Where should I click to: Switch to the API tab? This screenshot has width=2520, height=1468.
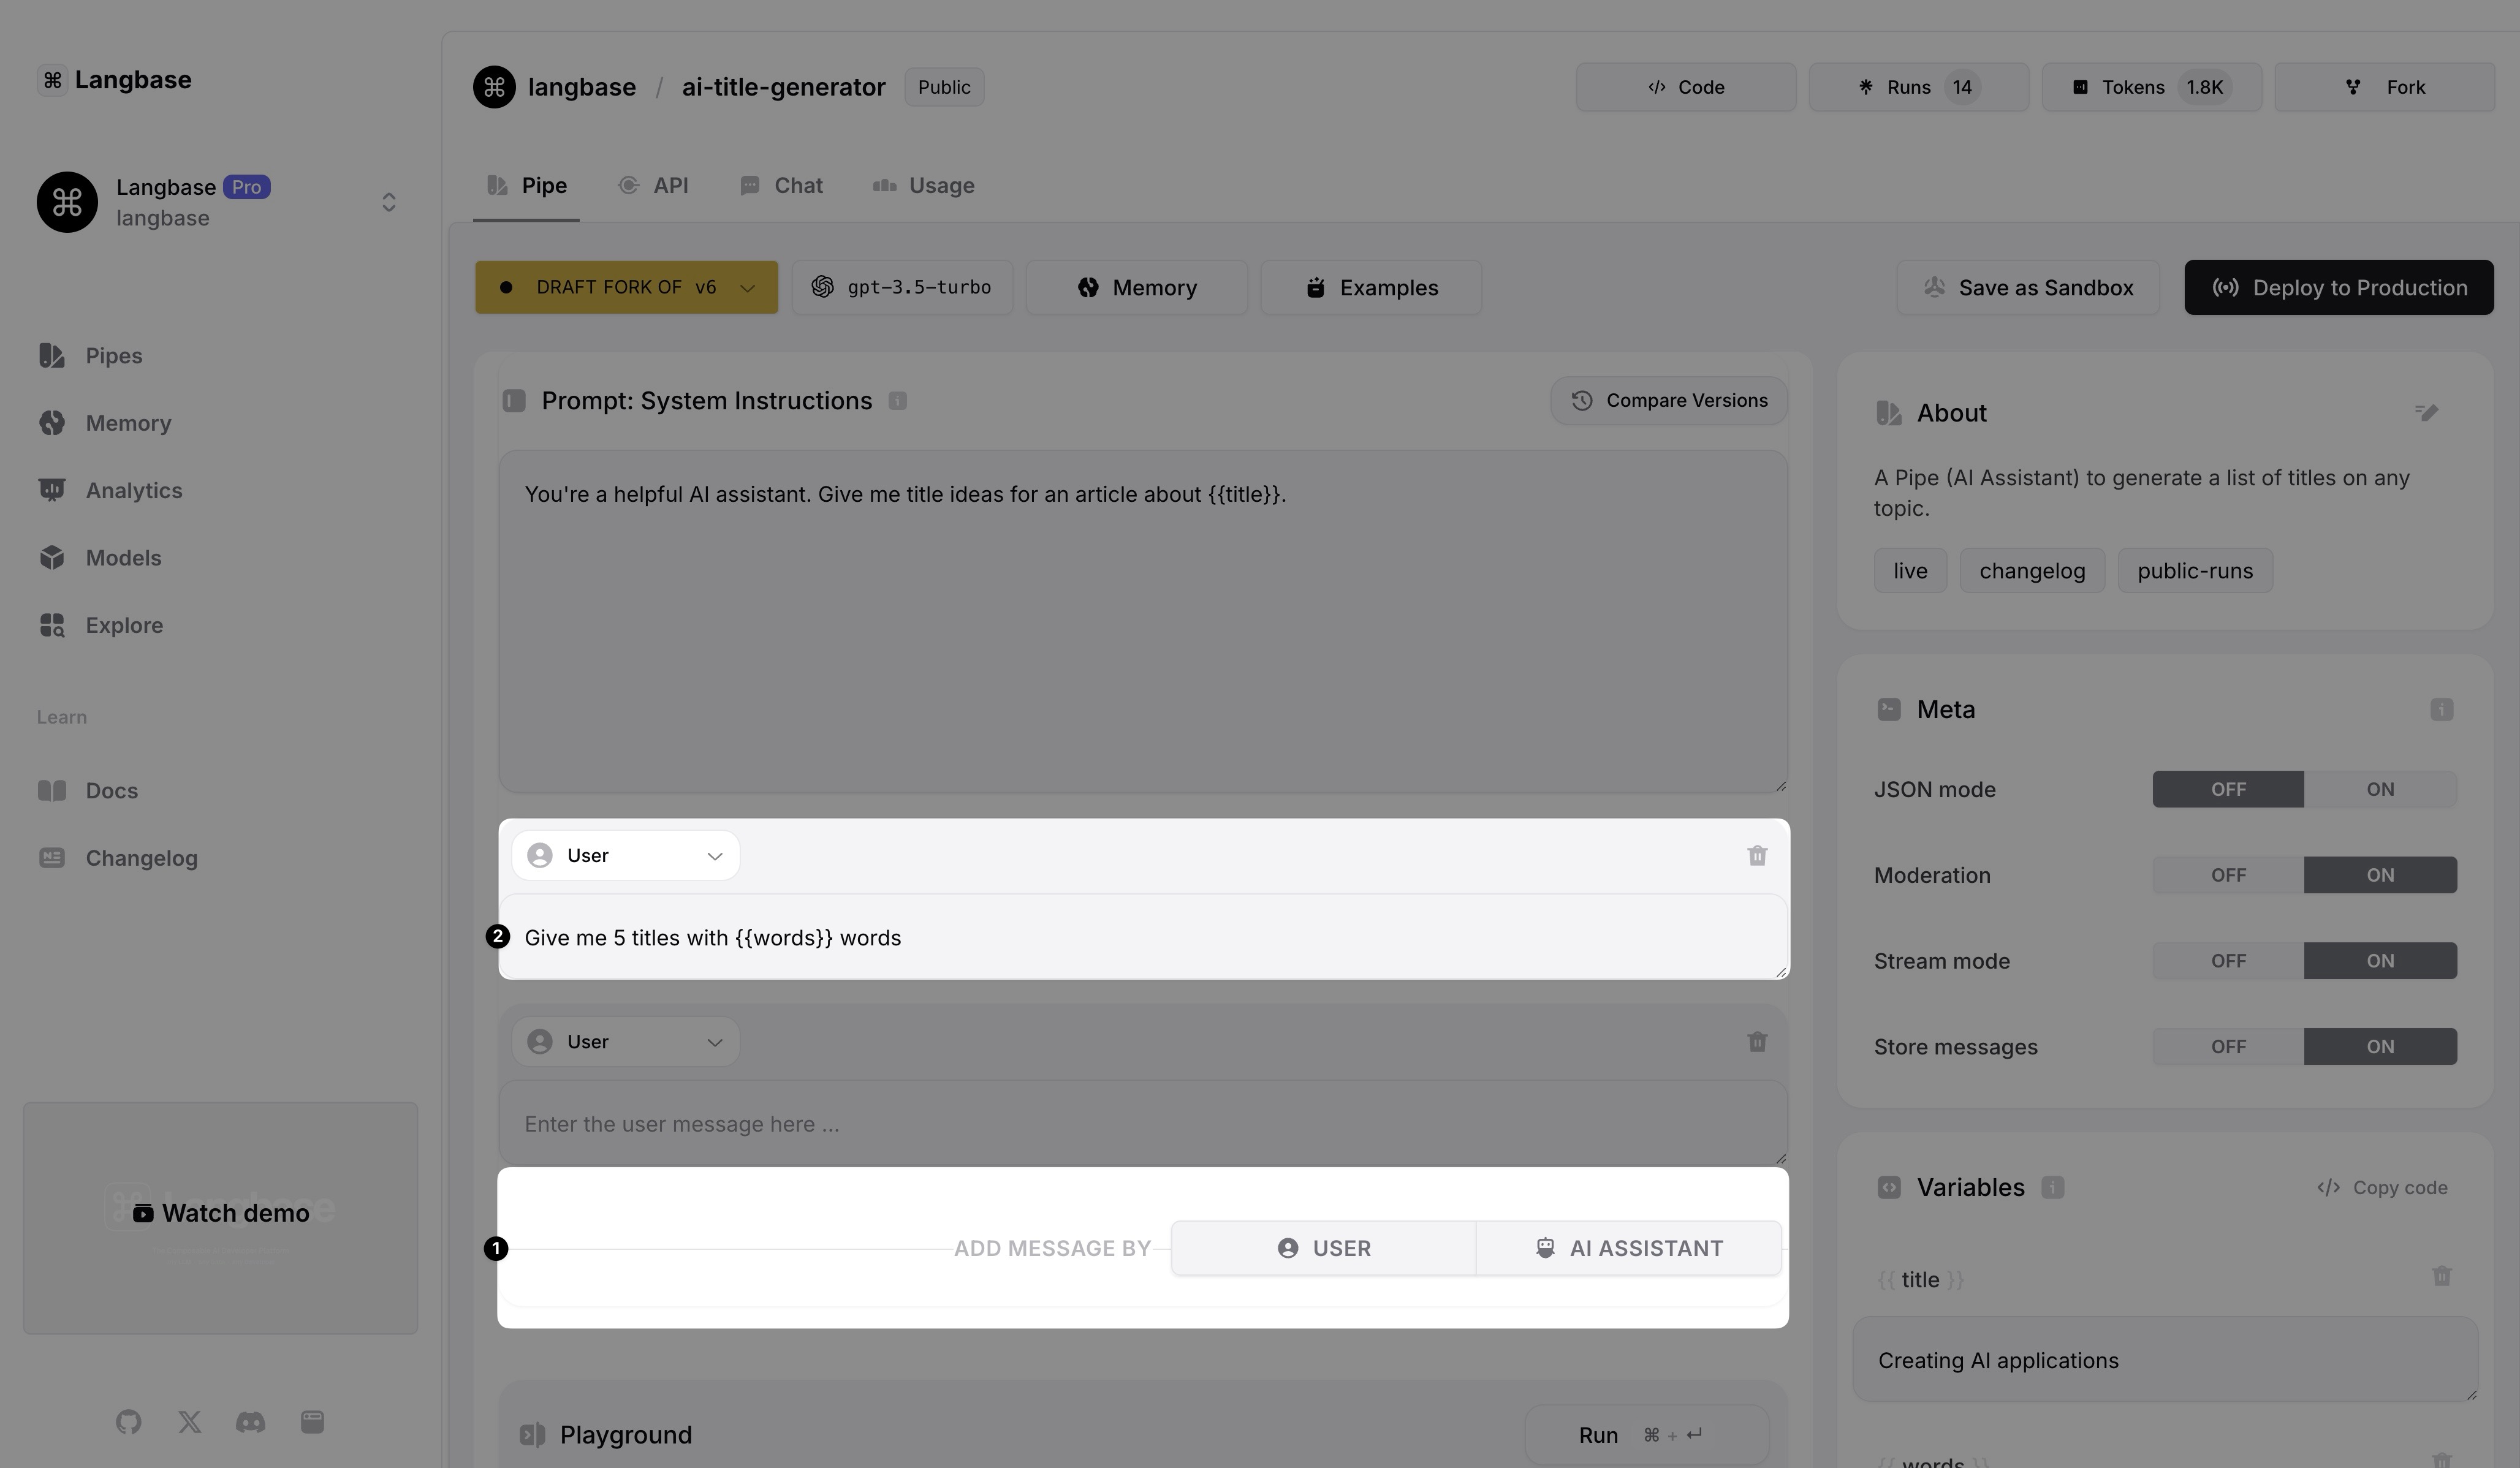(654, 186)
